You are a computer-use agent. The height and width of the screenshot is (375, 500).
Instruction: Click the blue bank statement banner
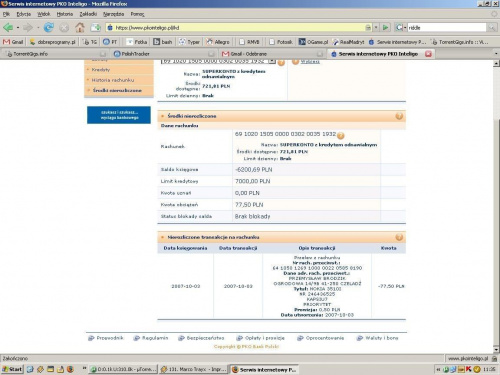pyautogui.click(x=119, y=115)
